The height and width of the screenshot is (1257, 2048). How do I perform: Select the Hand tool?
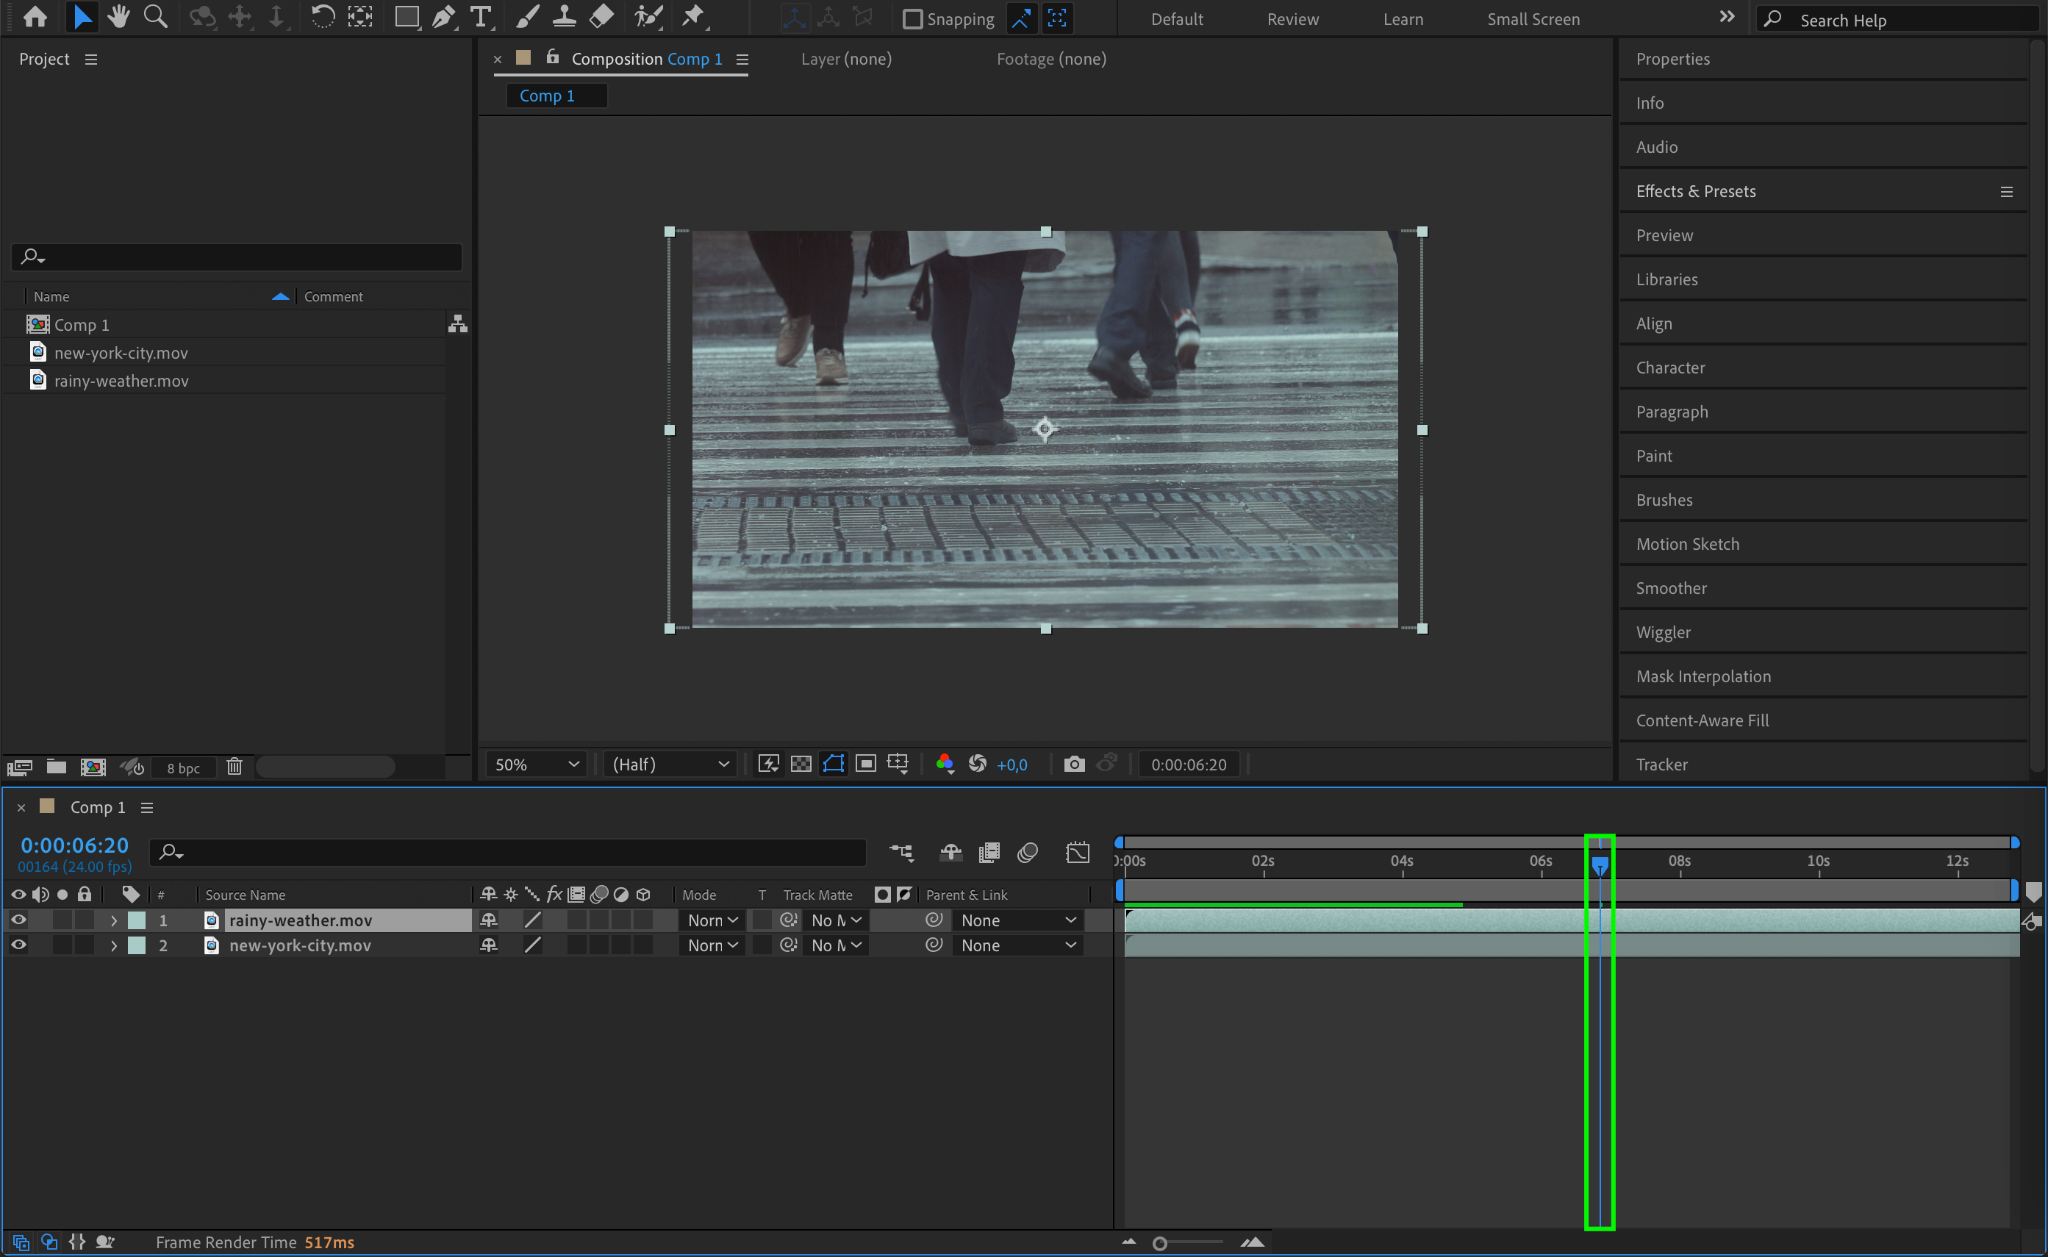[x=119, y=17]
